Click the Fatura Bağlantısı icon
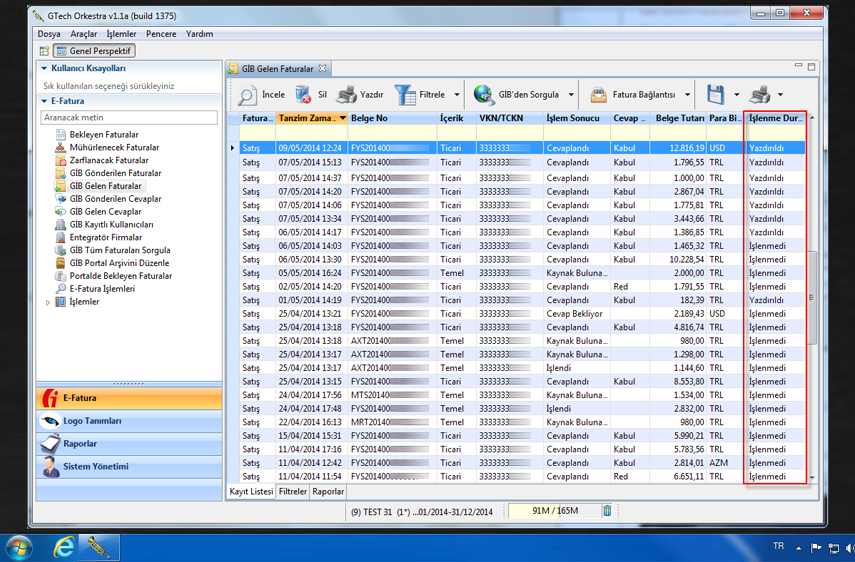The width and height of the screenshot is (855, 562). coord(599,95)
